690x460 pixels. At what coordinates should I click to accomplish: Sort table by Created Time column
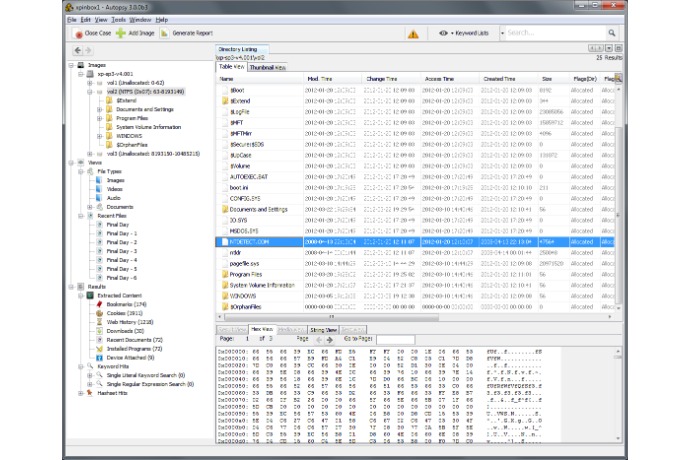pos(509,79)
